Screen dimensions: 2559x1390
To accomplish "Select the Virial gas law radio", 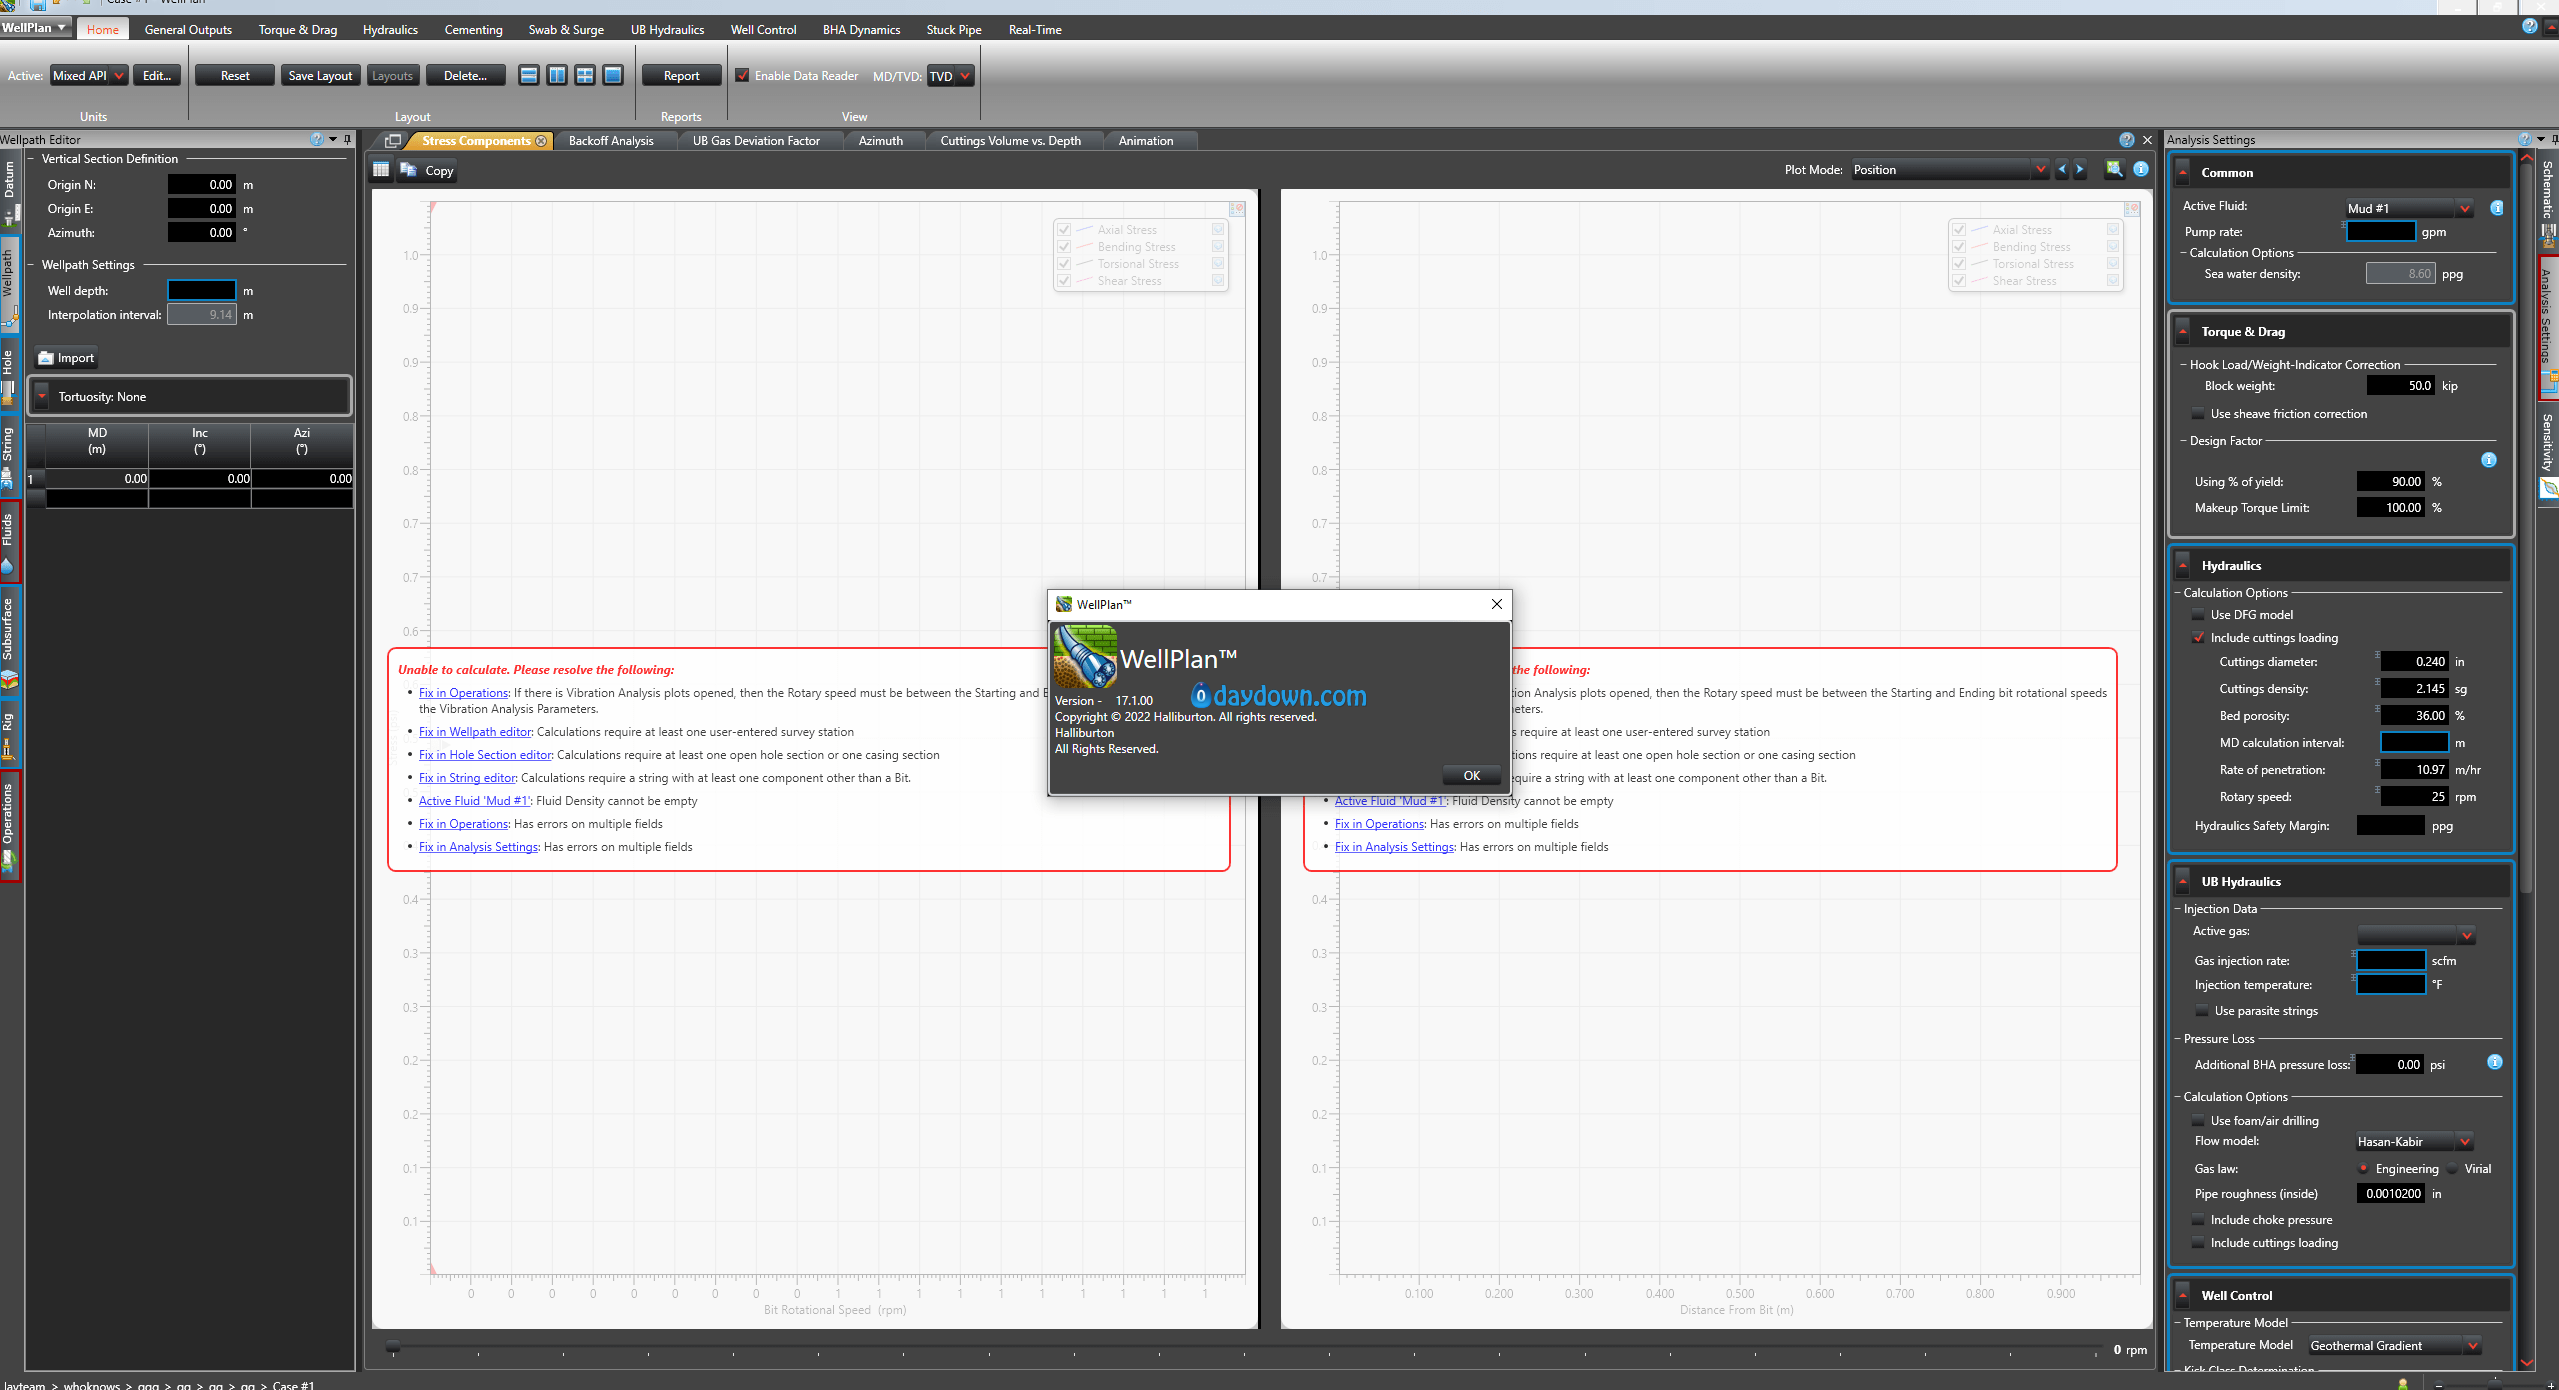I will (2453, 1169).
